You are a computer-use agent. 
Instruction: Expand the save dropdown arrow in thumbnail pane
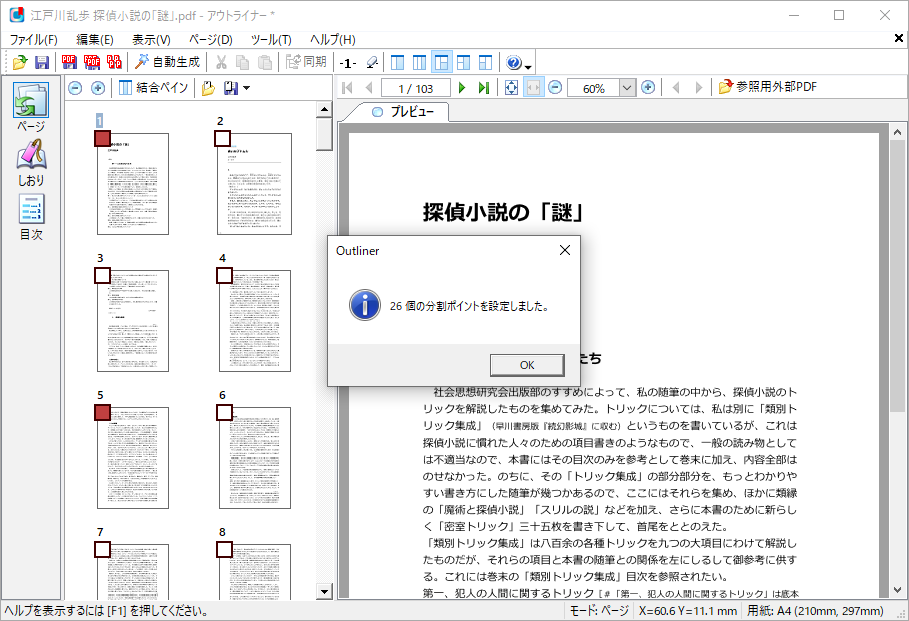pos(246,88)
